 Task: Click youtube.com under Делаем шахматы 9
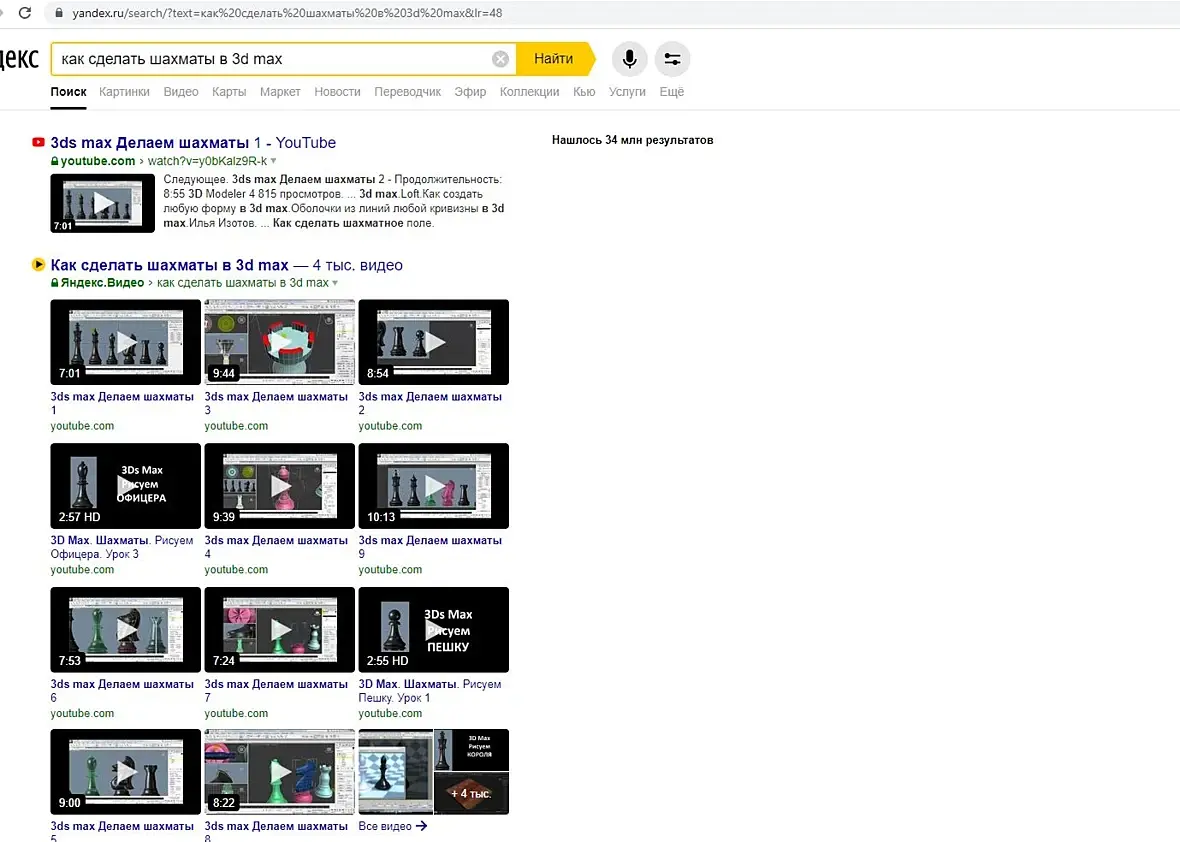point(390,570)
